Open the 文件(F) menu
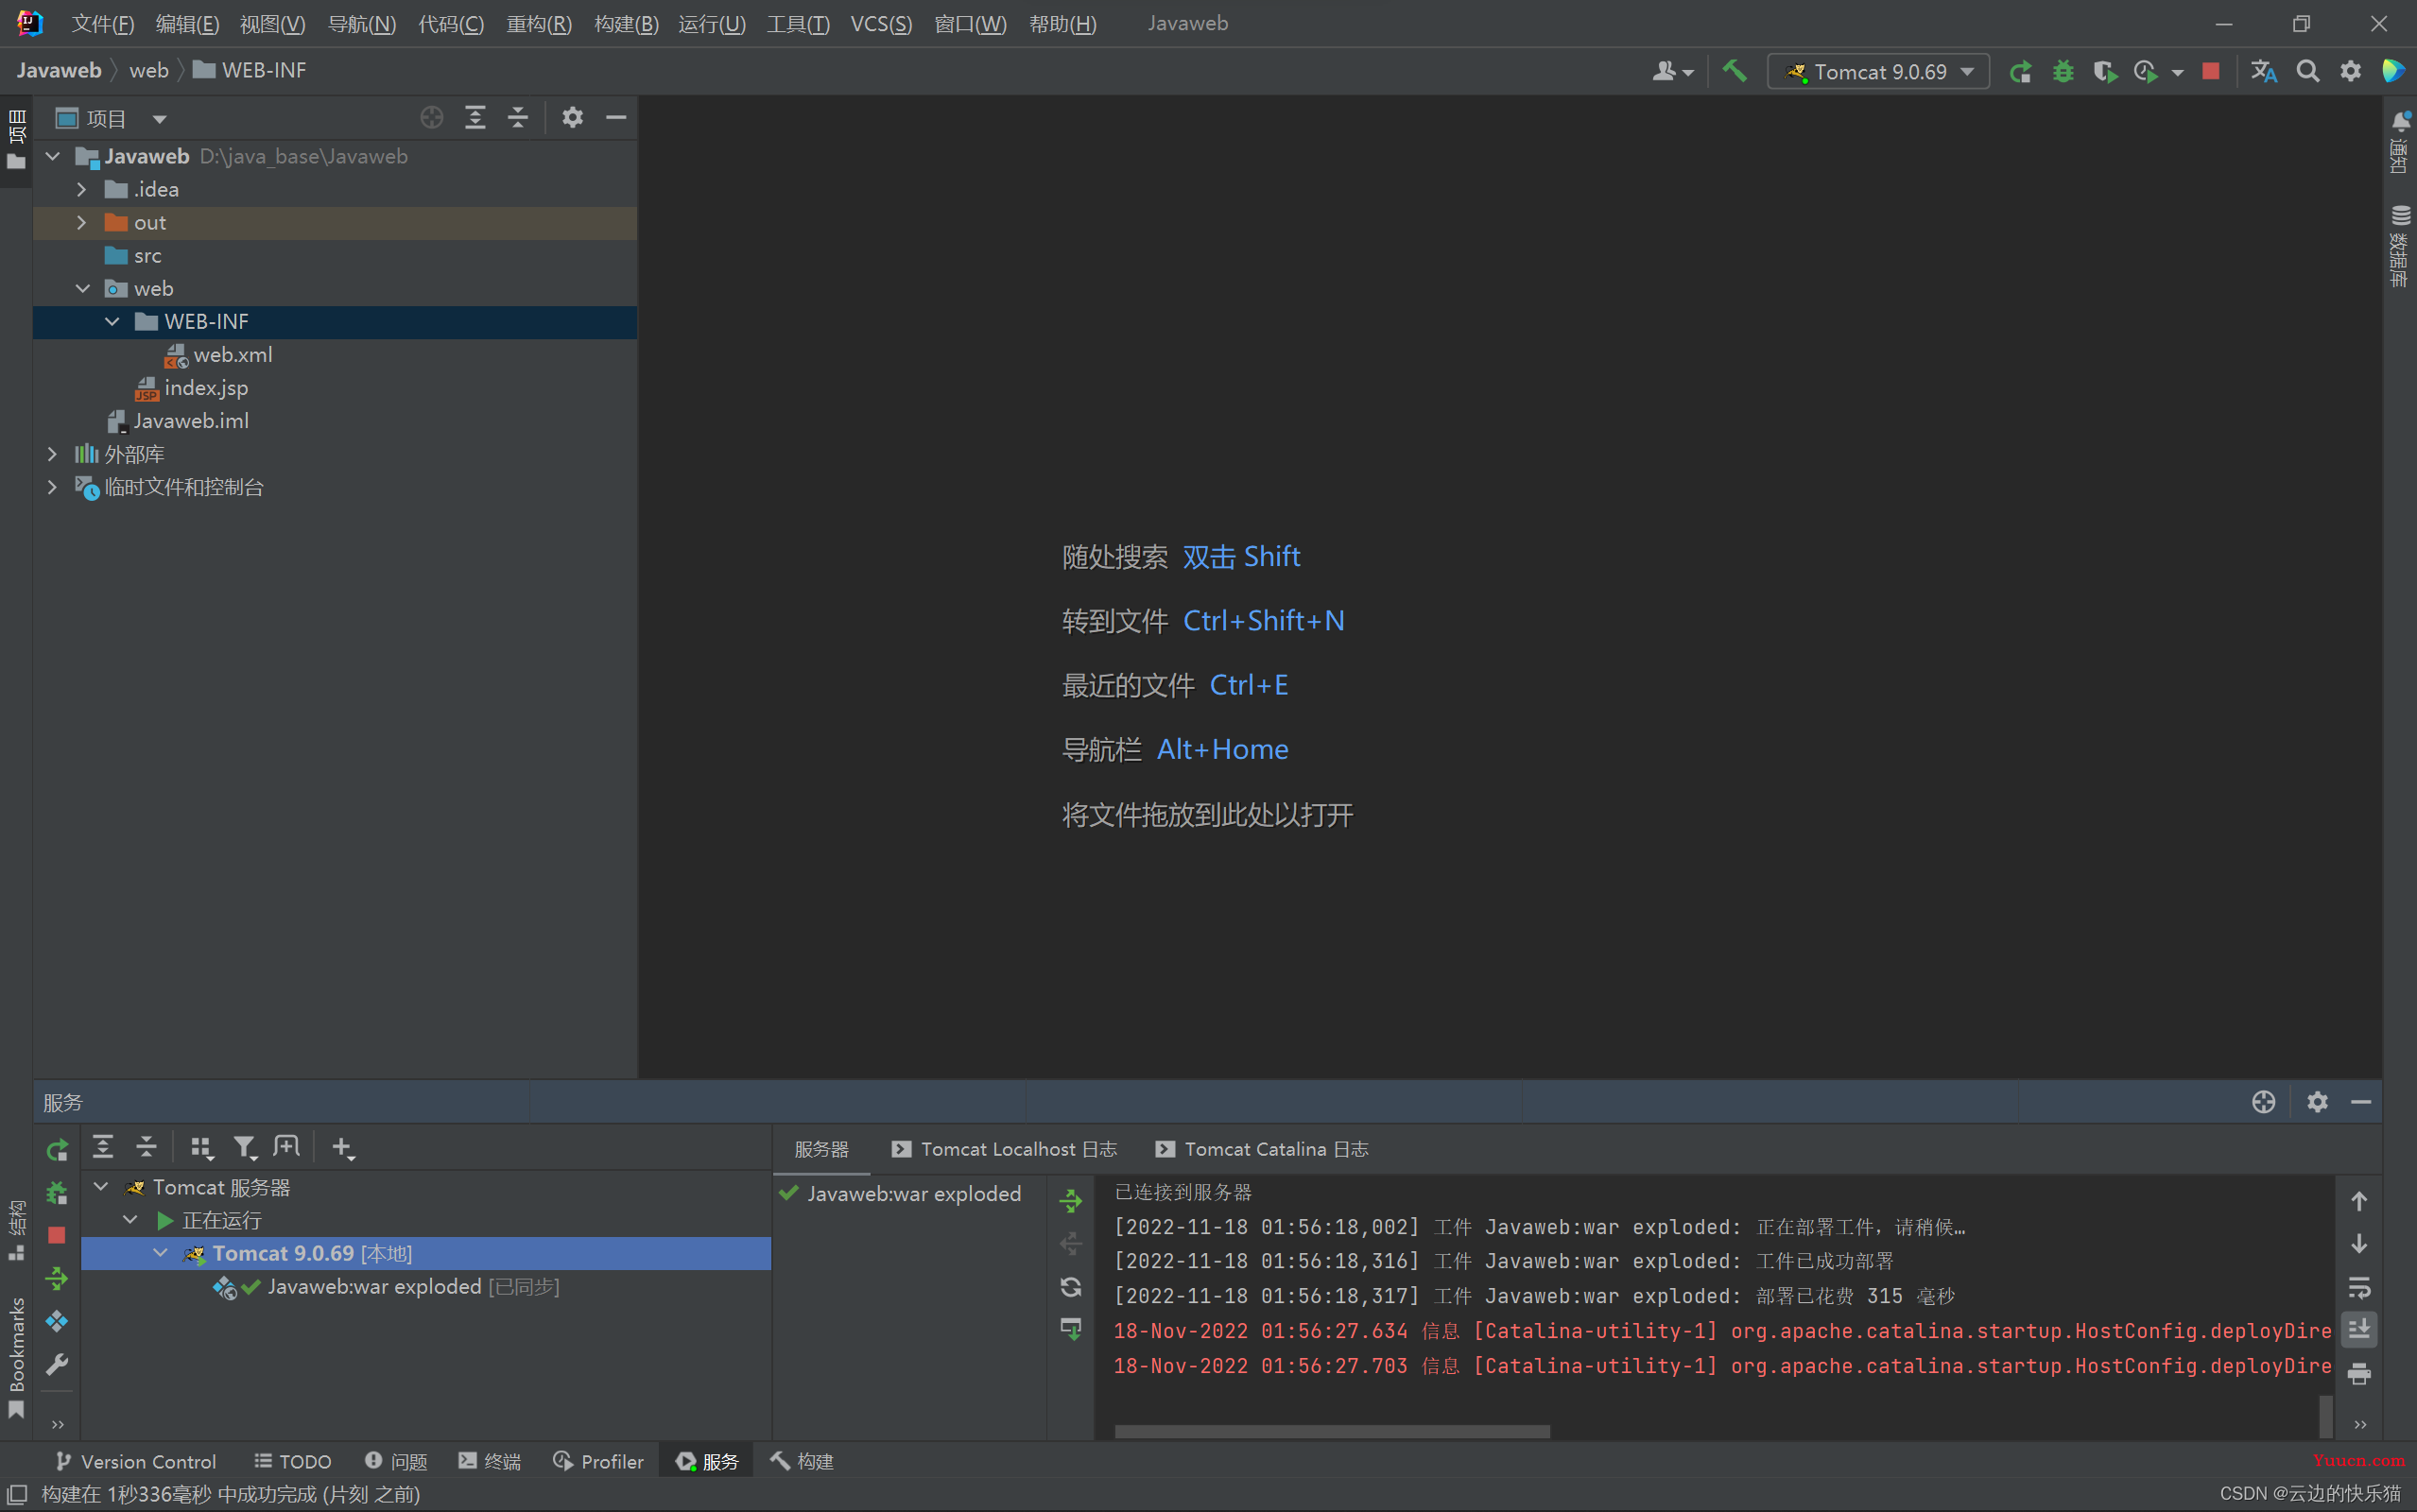Screen dimensions: 2417x1512 coord(102,23)
